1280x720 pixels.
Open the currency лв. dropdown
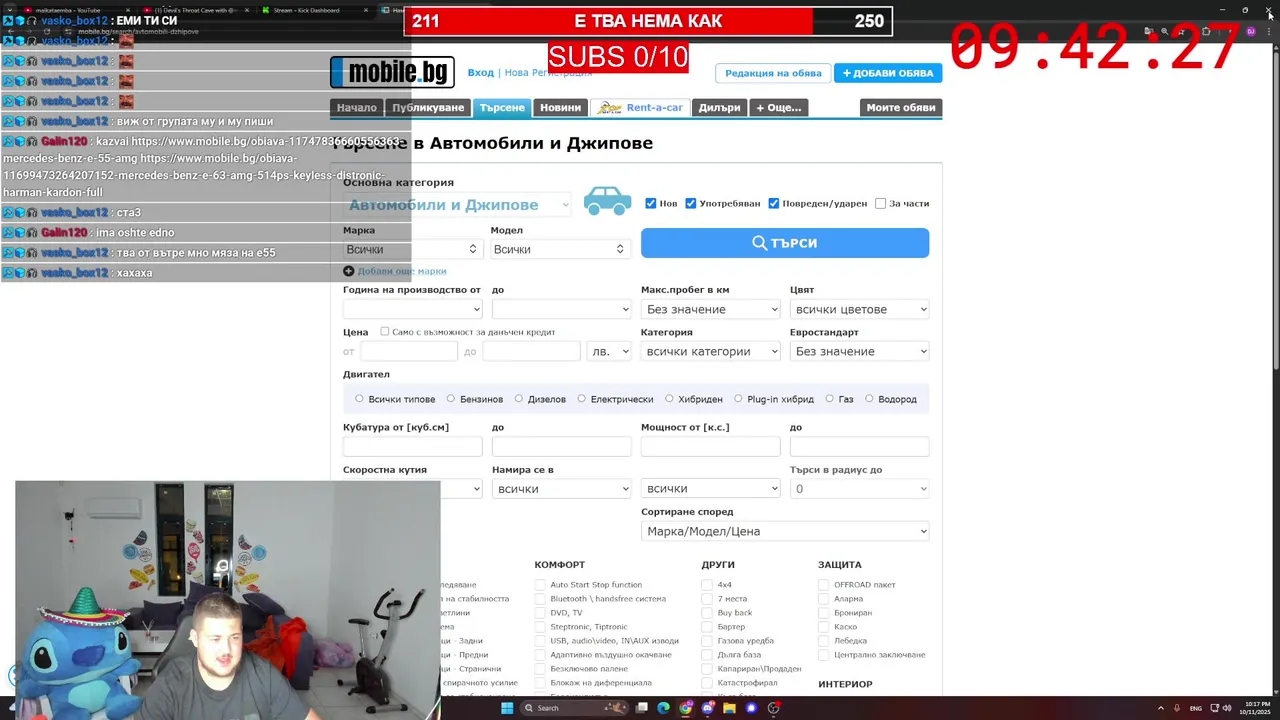(610, 351)
